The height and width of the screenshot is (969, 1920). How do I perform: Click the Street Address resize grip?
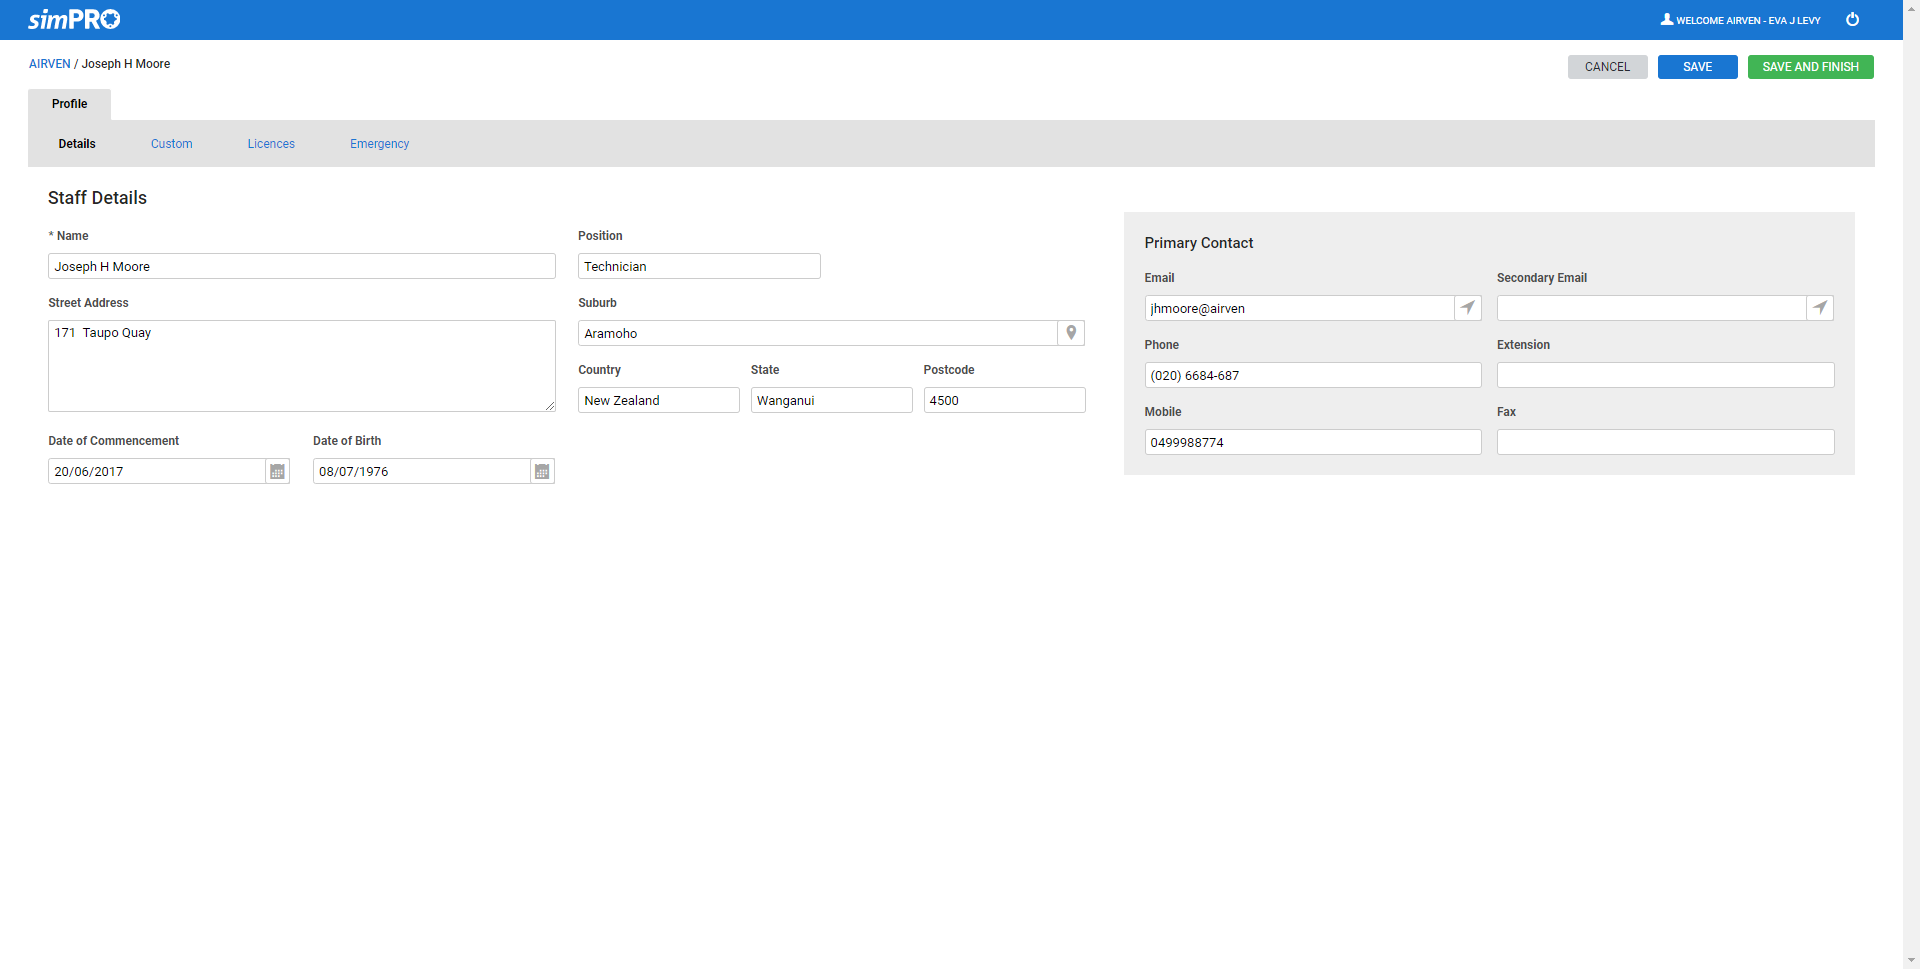550,406
